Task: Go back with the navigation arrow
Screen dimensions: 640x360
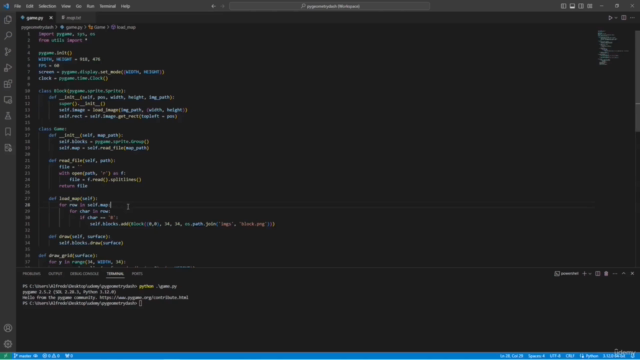Action: [213, 6]
